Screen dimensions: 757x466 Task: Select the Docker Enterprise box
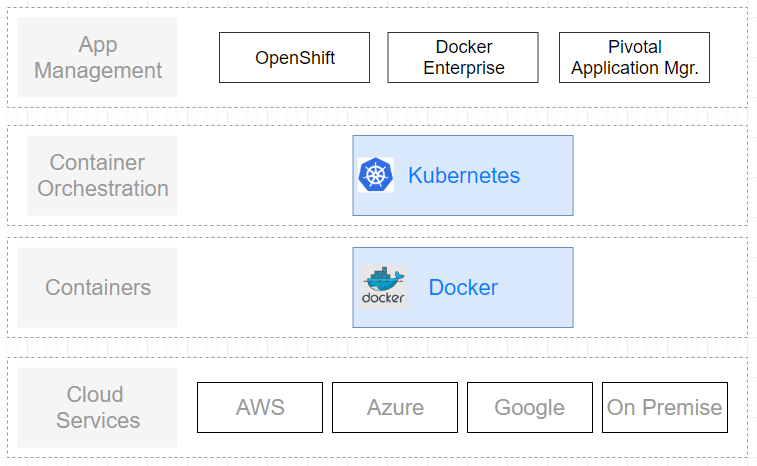pyautogui.click(x=463, y=57)
